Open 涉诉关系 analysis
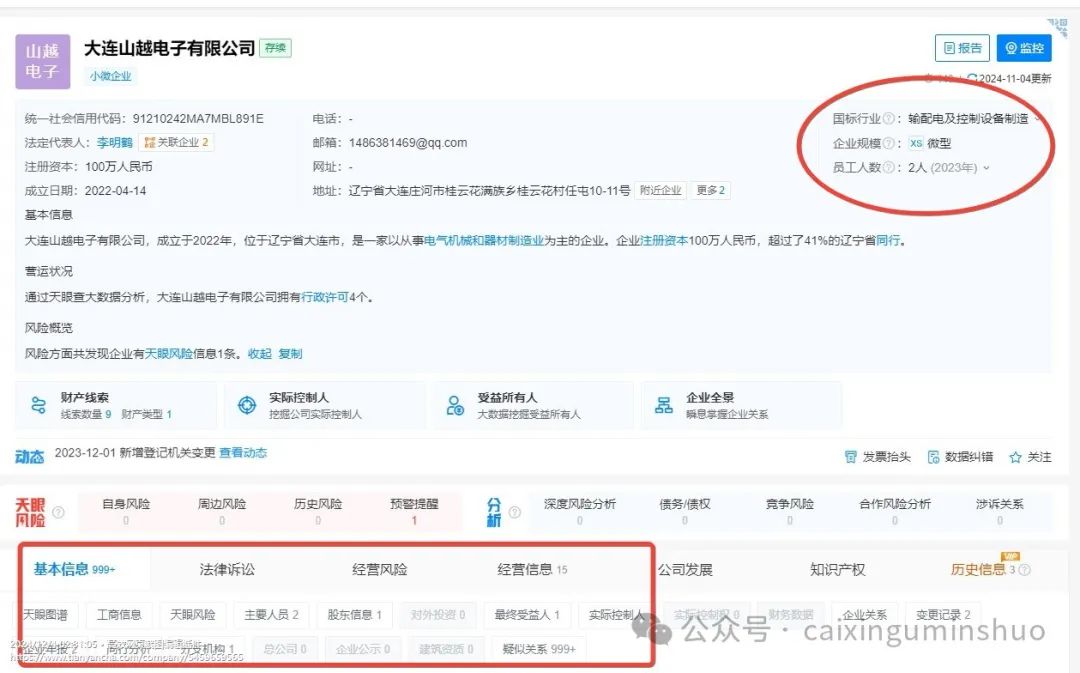The image size is (1080, 673). (x=999, y=511)
